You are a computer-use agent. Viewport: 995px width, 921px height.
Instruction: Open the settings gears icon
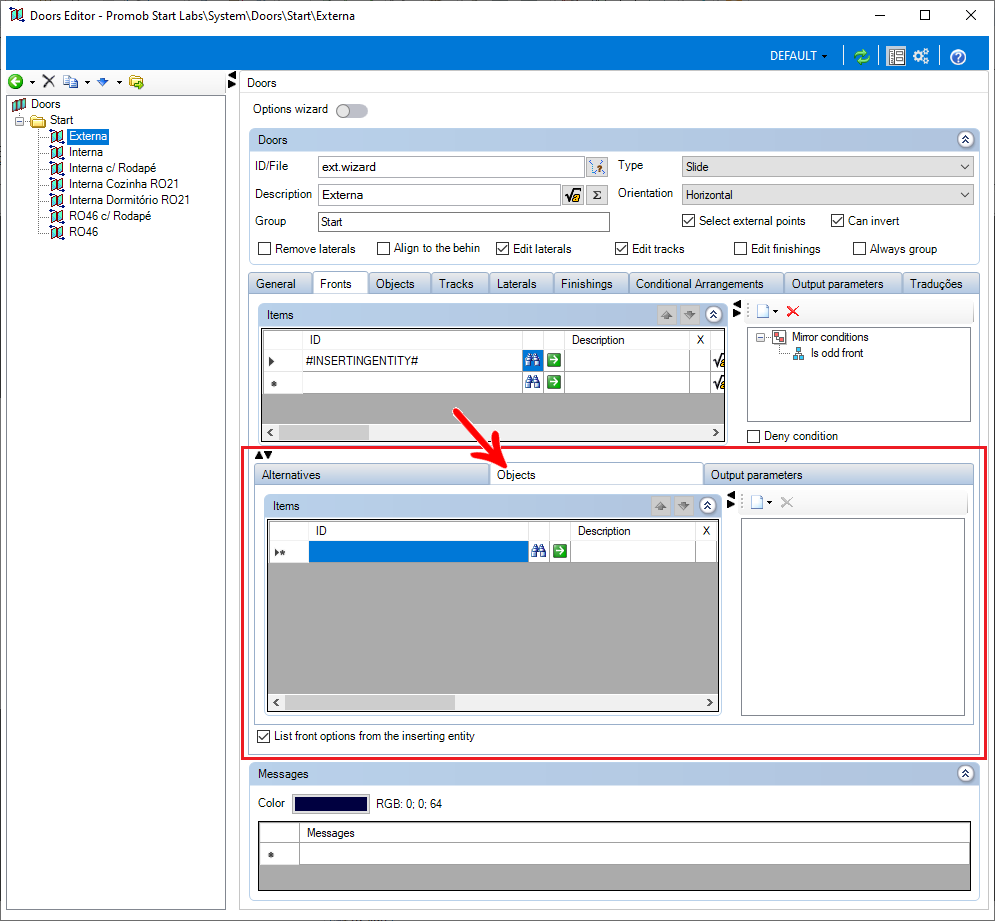[x=921, y=56]
